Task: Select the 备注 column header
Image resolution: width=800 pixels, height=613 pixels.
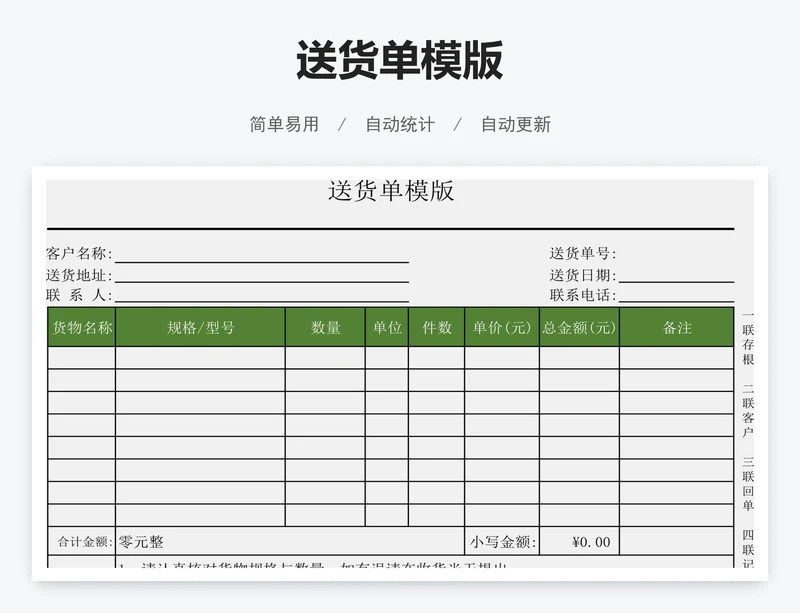Action: point(677,327)
